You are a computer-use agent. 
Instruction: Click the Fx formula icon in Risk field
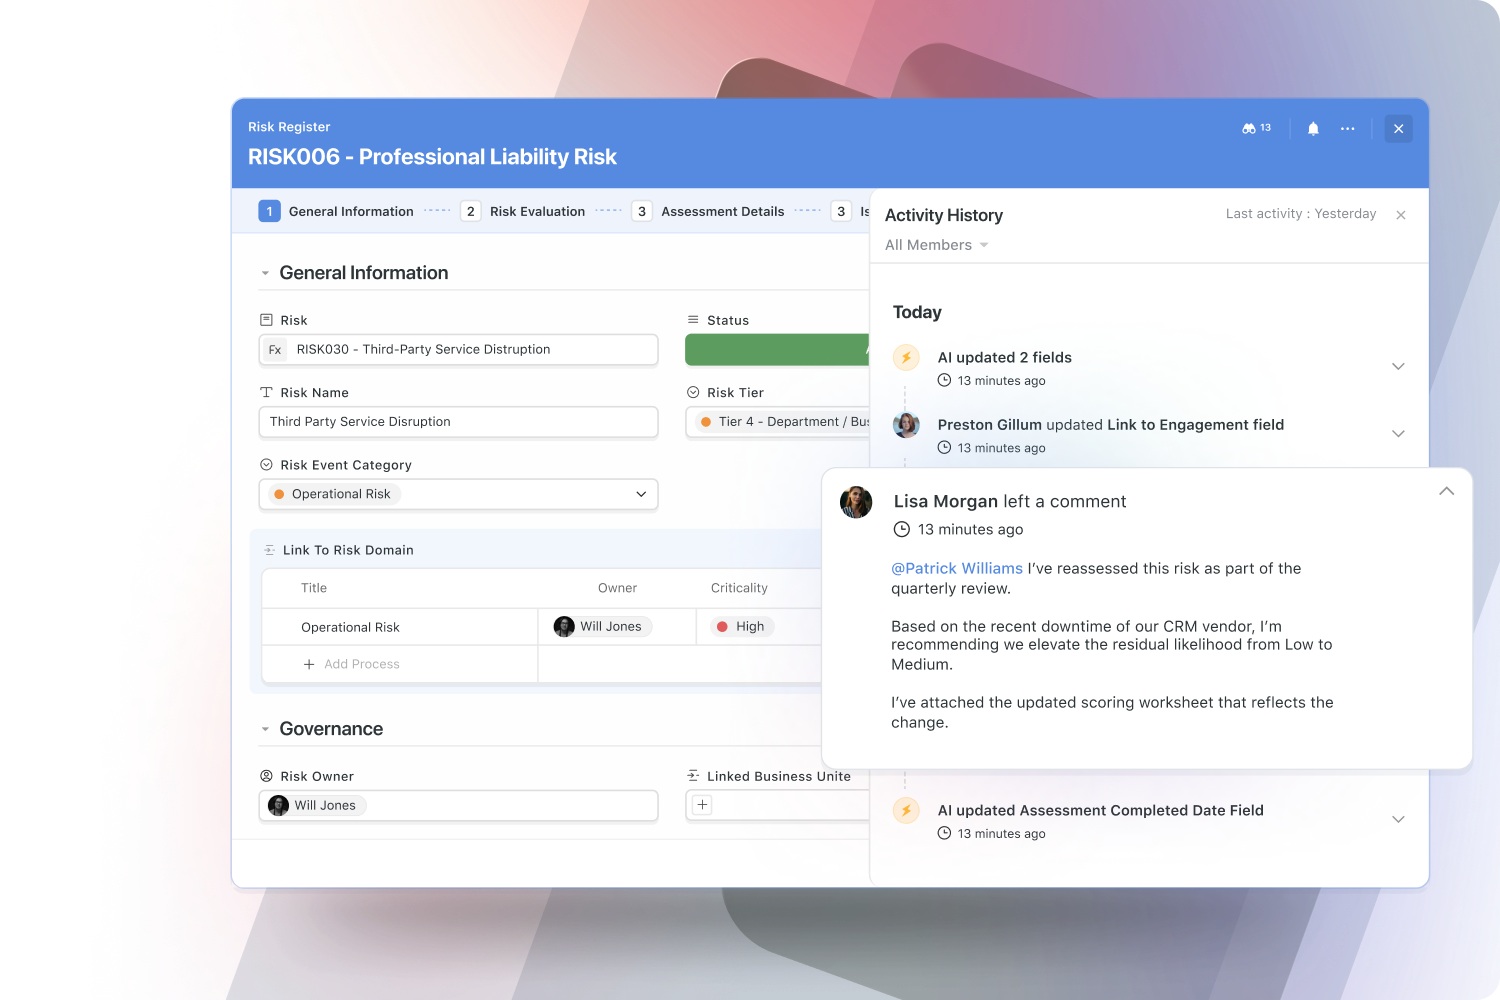pos(275,349)
